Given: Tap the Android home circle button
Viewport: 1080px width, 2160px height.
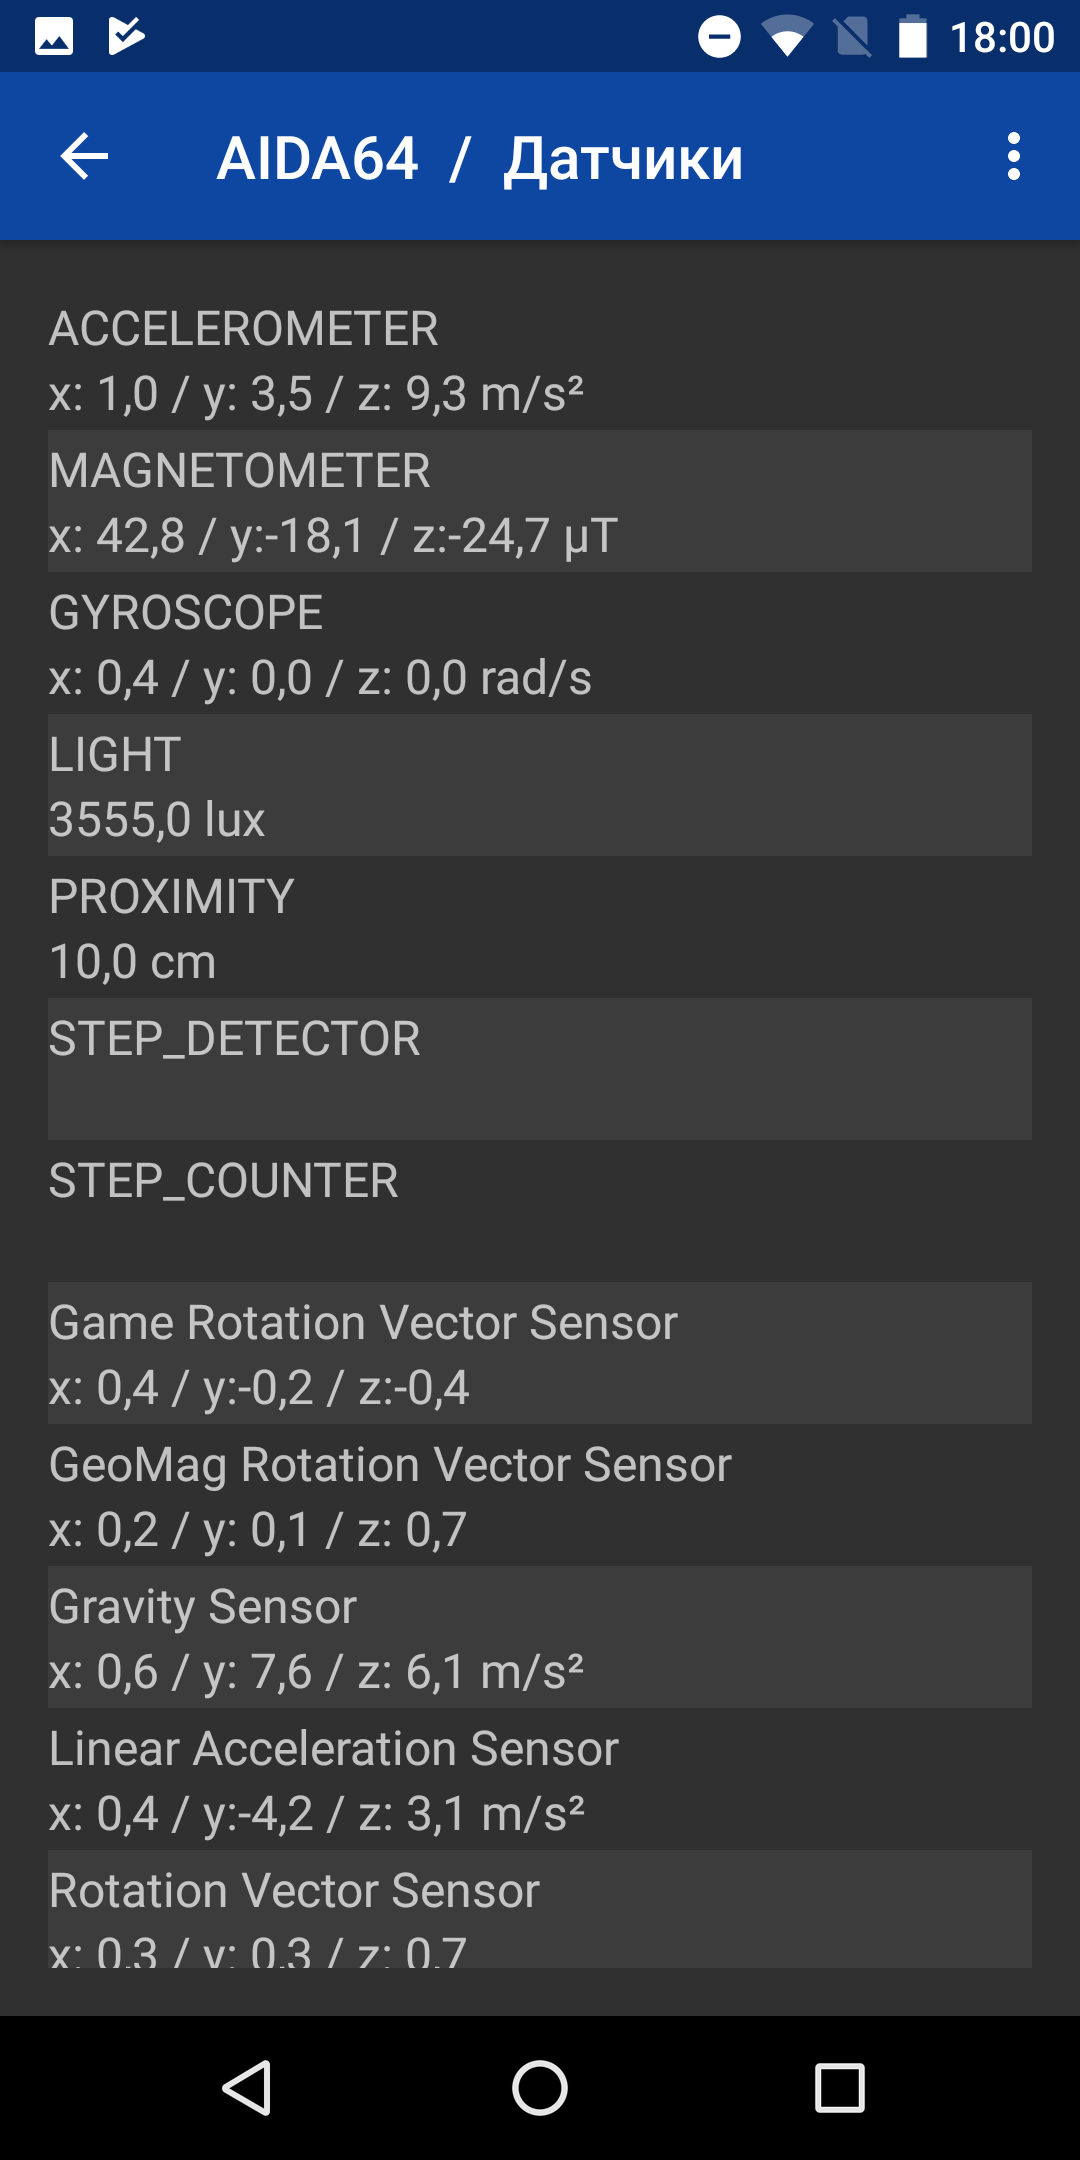Looking at the screenshot, I should coord(540,2088).
